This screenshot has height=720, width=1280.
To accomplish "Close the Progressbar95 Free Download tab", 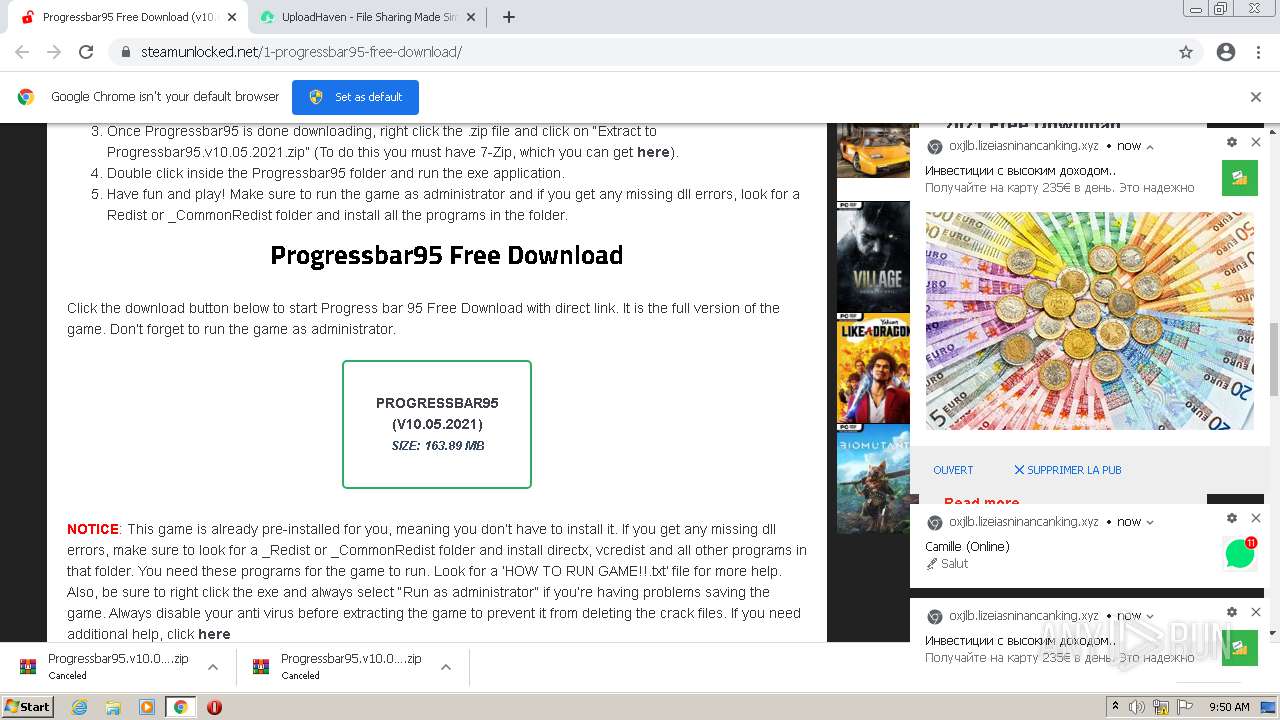I will (x=232, y=17).
